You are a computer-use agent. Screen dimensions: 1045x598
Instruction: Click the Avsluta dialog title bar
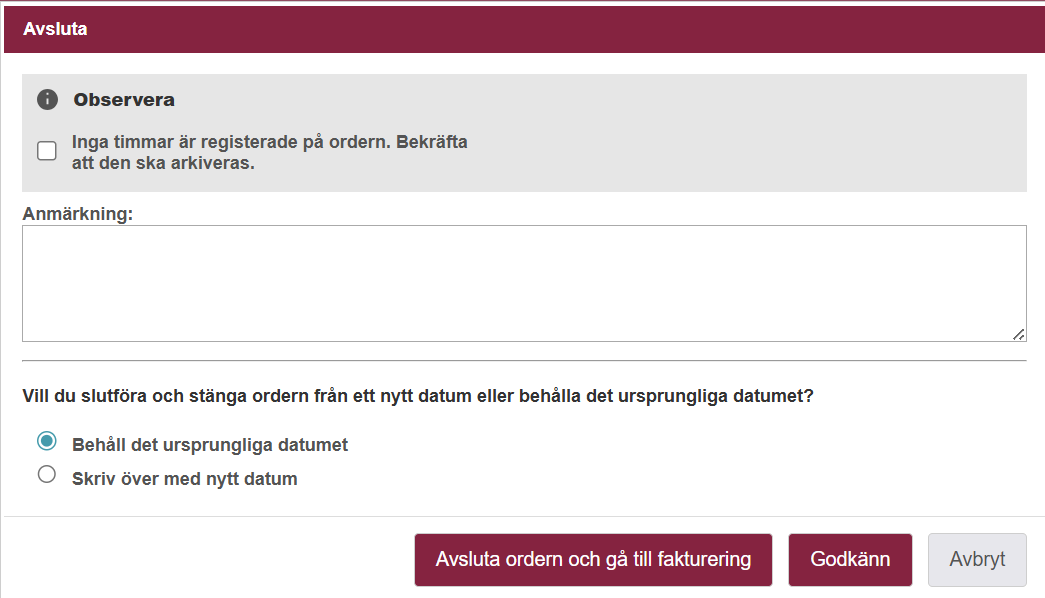pos(522,29)
